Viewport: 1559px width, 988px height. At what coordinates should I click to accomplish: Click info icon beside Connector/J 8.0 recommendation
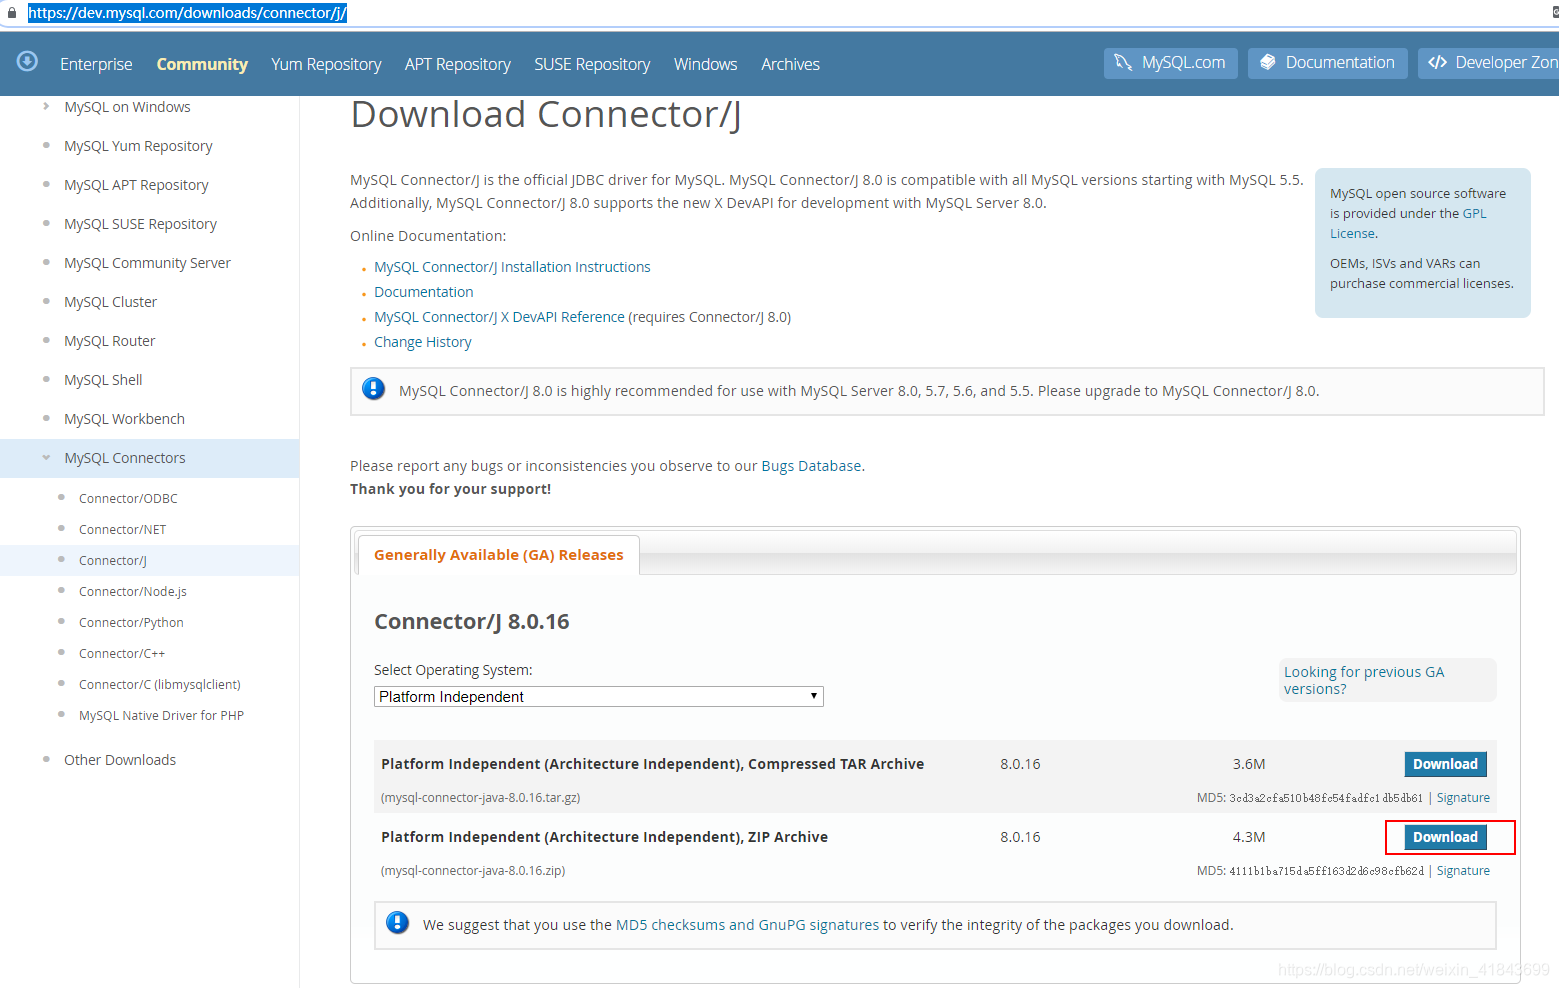coord(374,389)
